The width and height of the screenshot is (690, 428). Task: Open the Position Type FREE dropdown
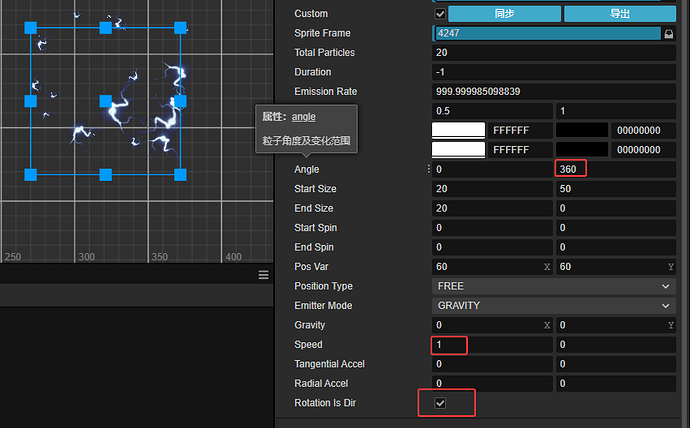coord(554,286)
